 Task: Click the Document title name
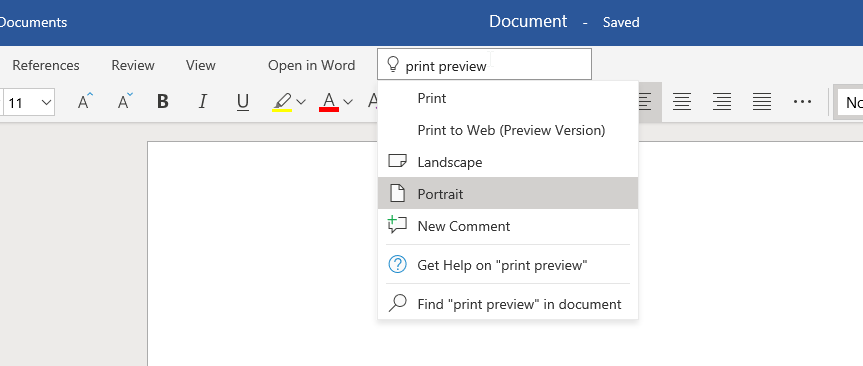[x=528, y=21]
